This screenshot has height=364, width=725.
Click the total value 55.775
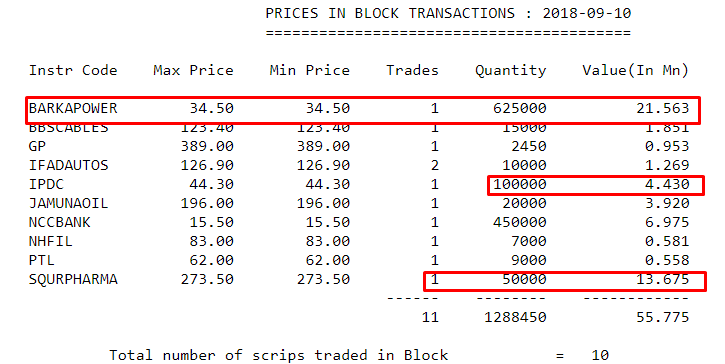pos(663,317)
